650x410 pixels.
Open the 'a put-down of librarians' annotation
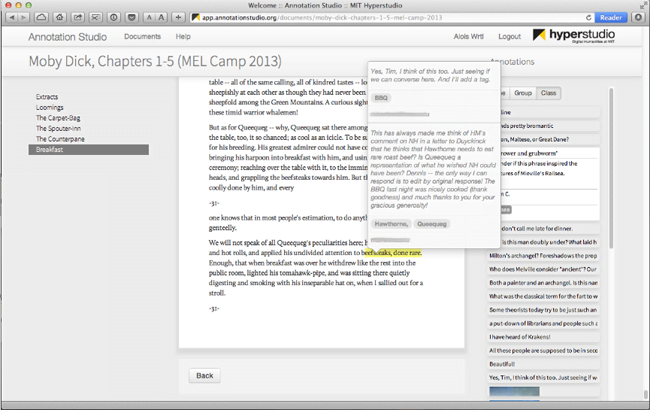point(543,323)
